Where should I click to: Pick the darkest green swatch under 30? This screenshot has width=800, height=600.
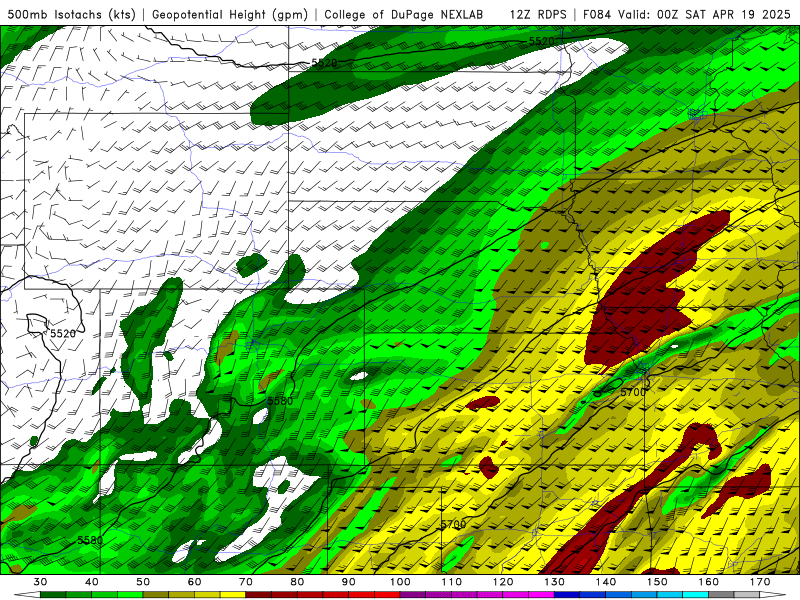pyautogui.click(x=53, y=595)
